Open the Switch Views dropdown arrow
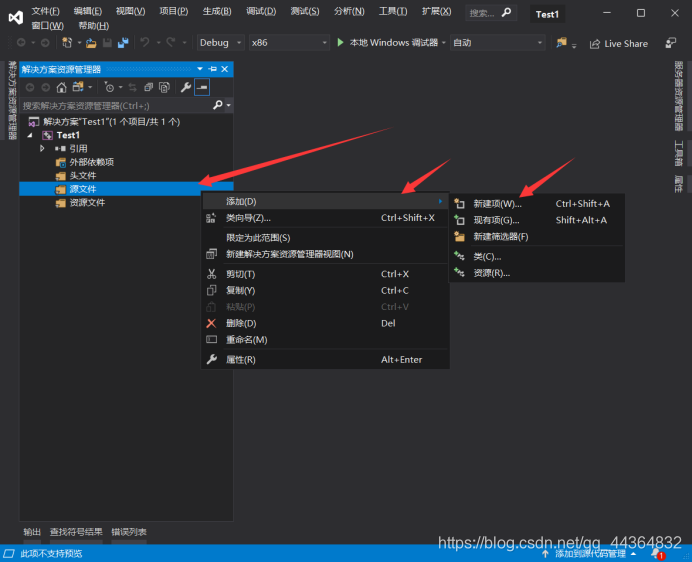 90,87
